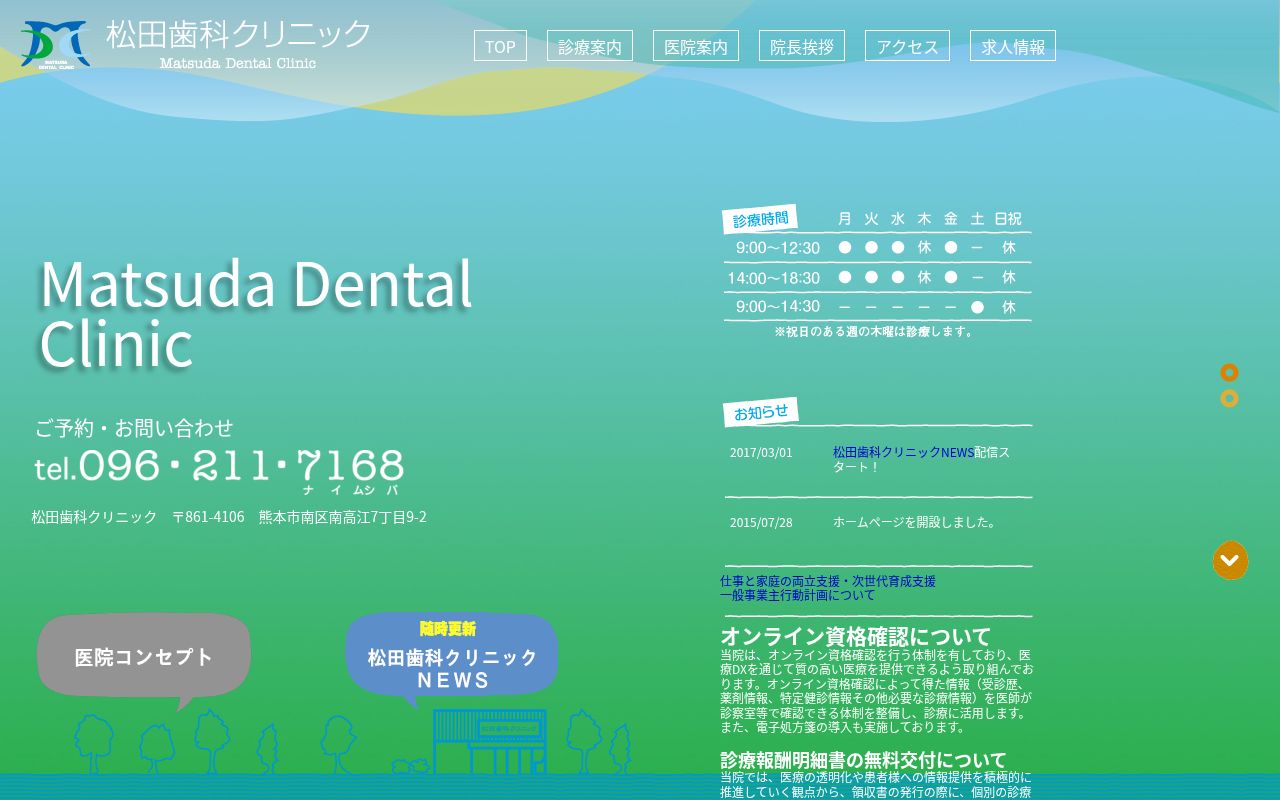
Task: Click the 医院コンセプト speech bubble button
Action: [144, 660]
